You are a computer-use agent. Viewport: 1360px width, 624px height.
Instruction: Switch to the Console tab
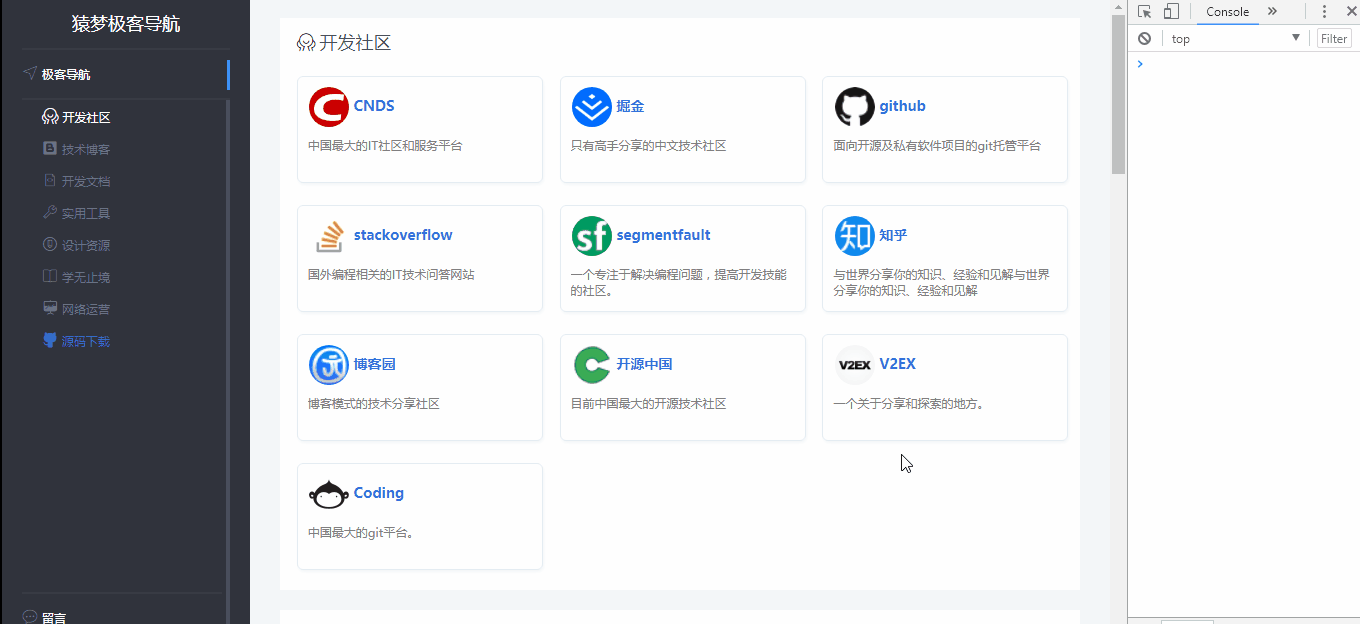pyautogui.click(x=1226, y=11)
